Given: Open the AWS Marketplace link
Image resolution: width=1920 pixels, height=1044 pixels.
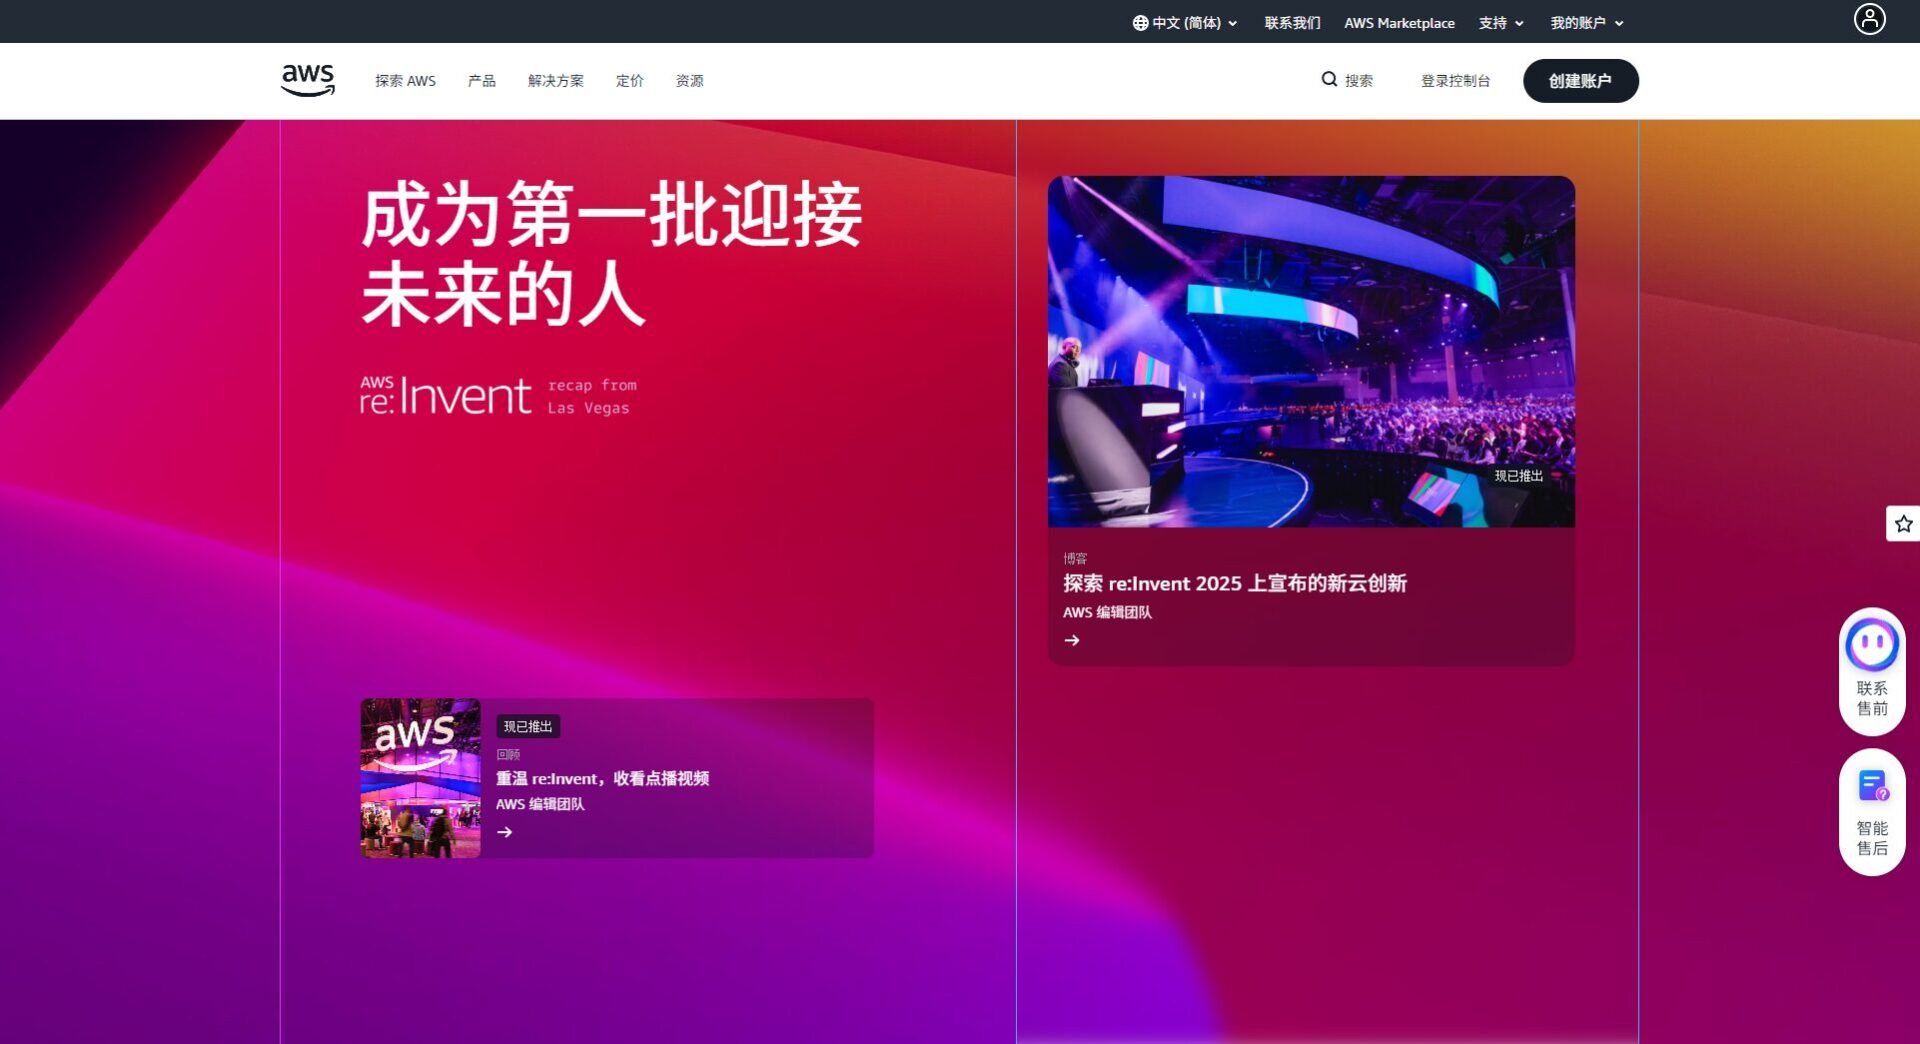Looking at the screenshot, I should [1399, 23].
